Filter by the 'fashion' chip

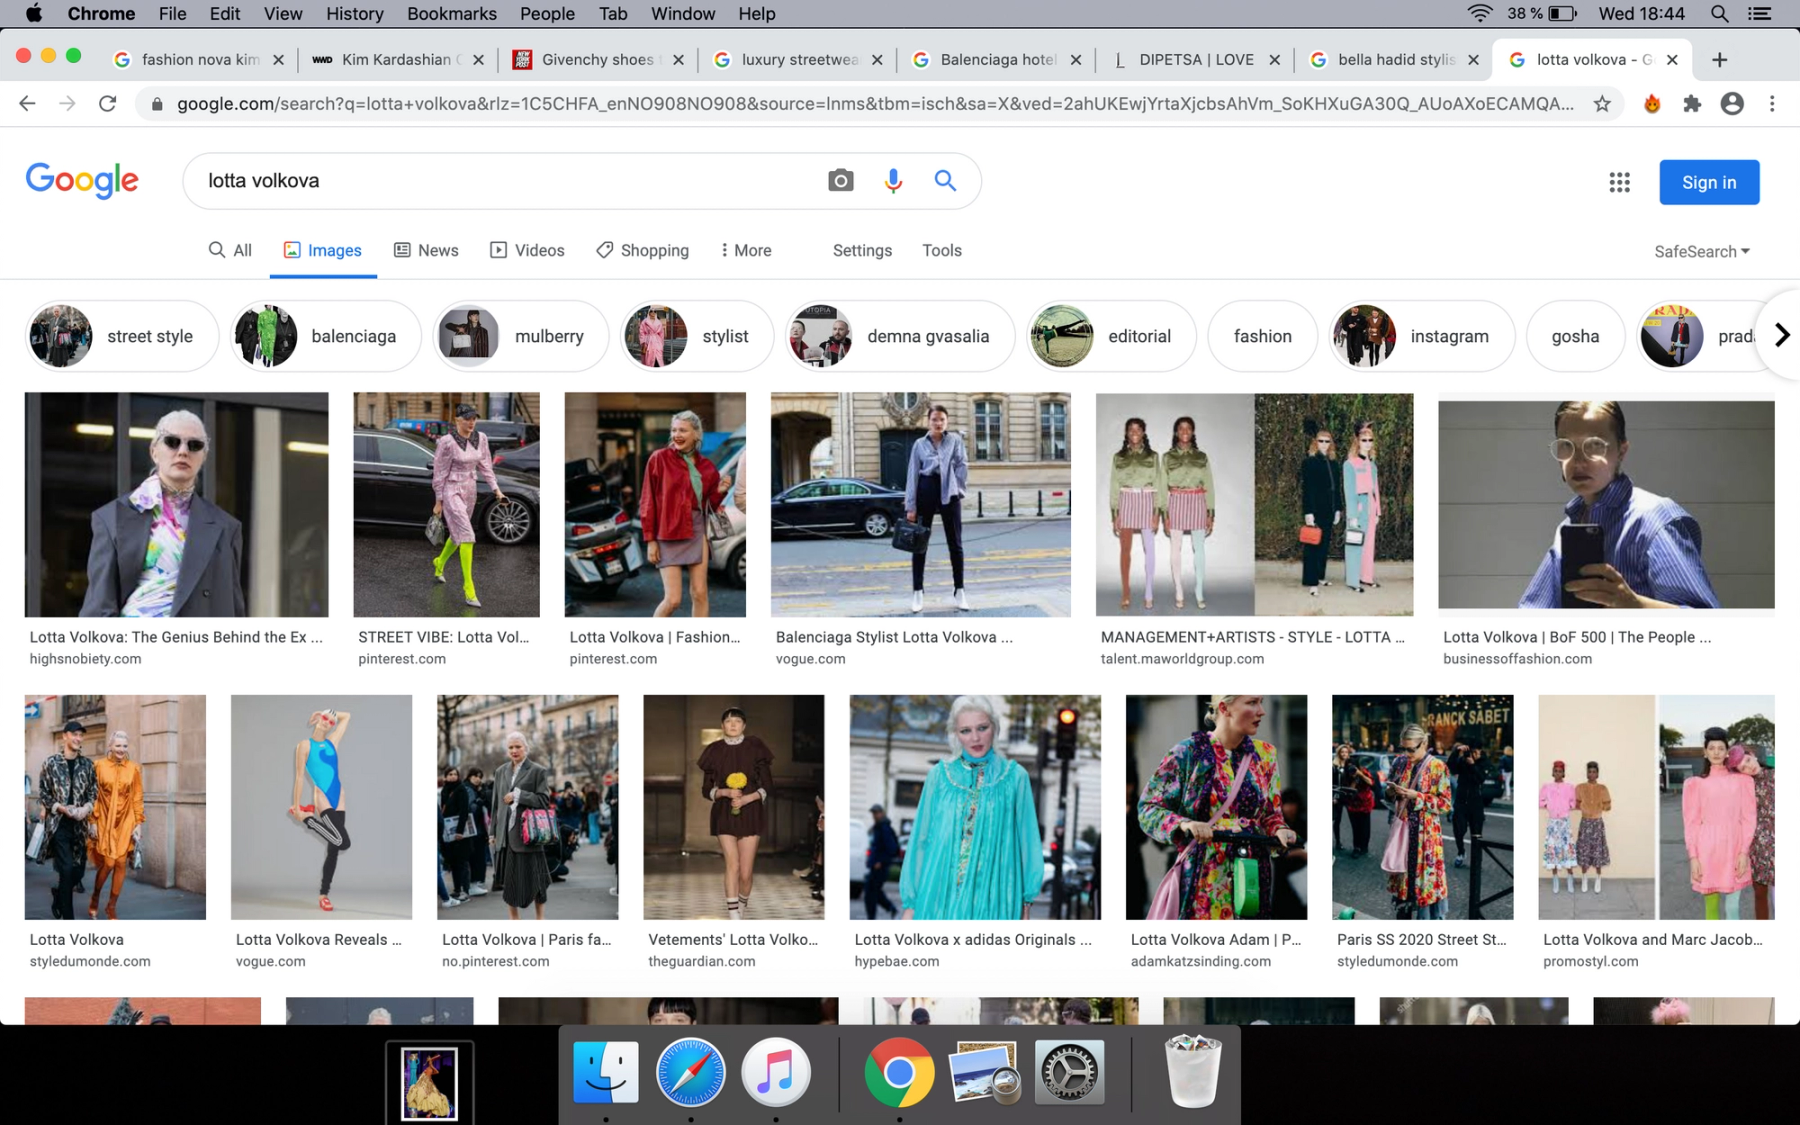[x=1263, y=336]
